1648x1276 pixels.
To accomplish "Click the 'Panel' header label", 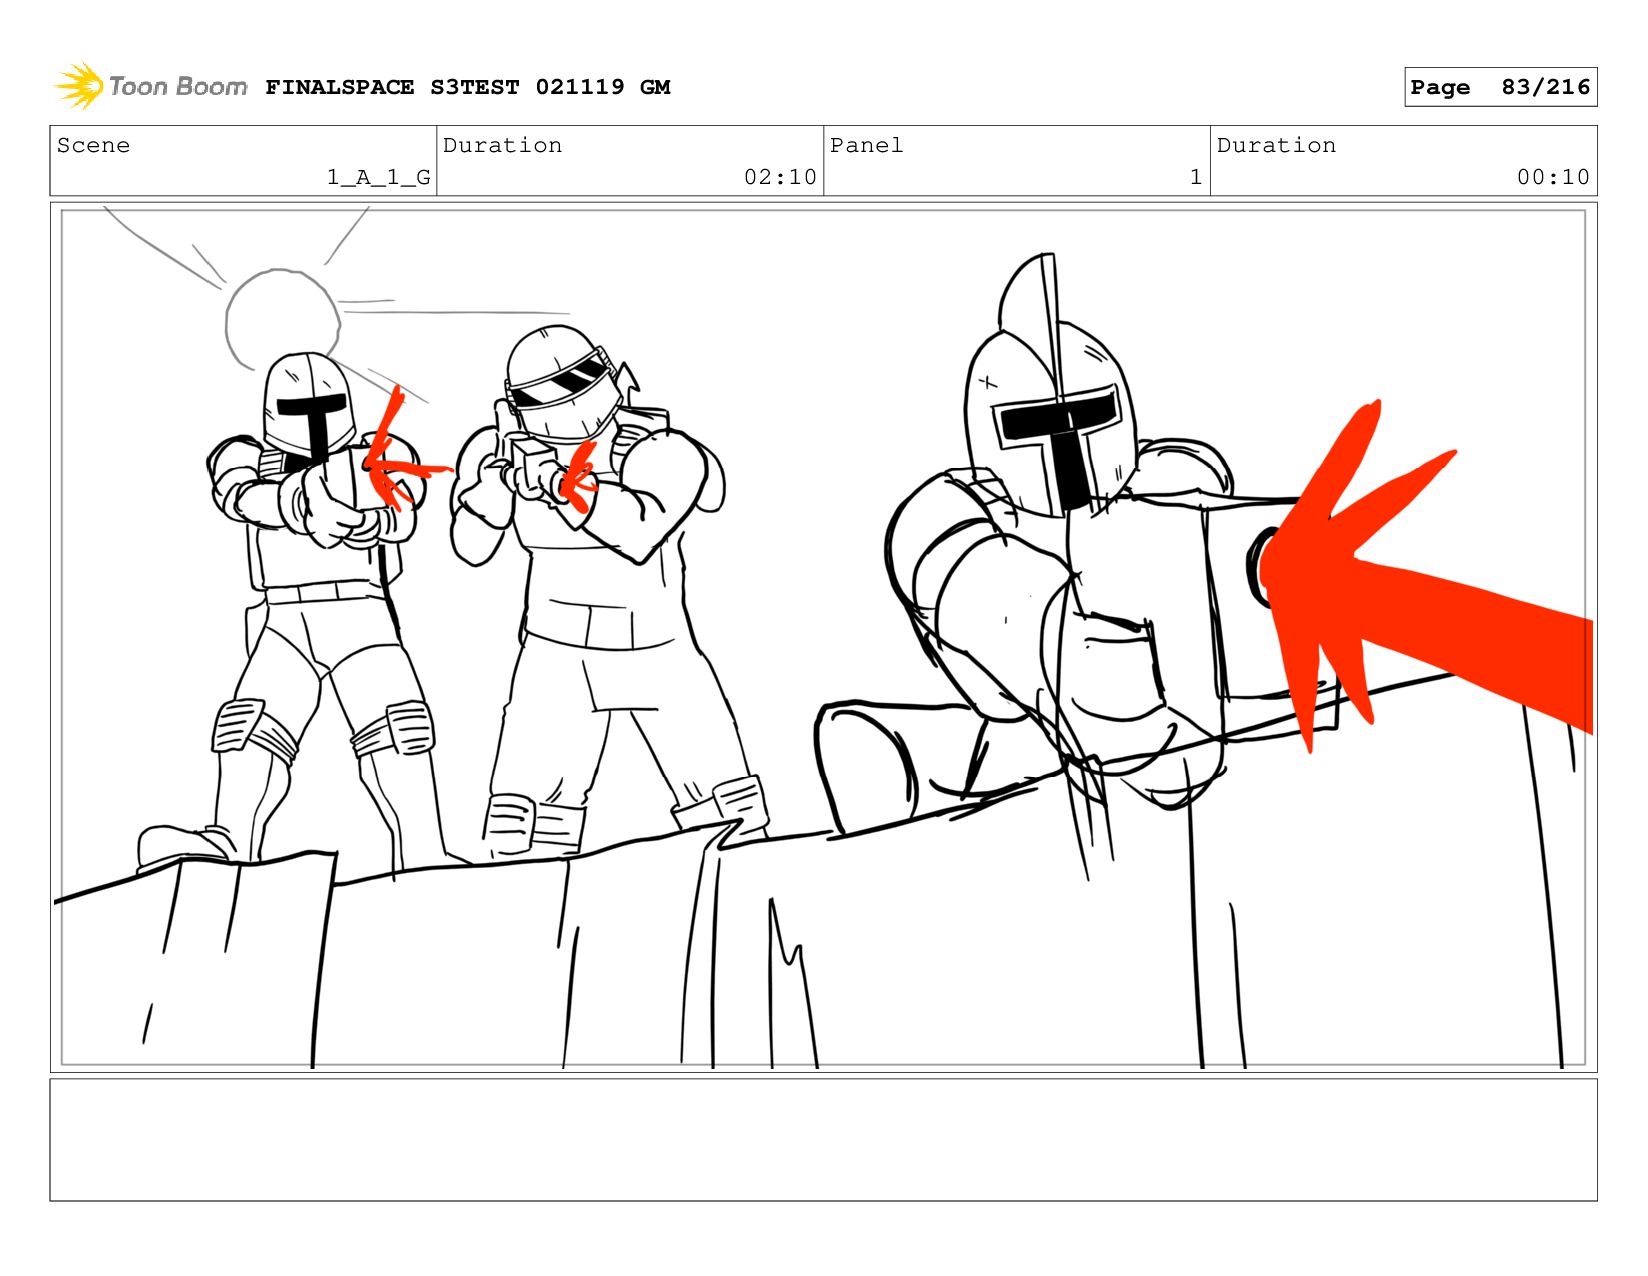I will coord(866,145).
